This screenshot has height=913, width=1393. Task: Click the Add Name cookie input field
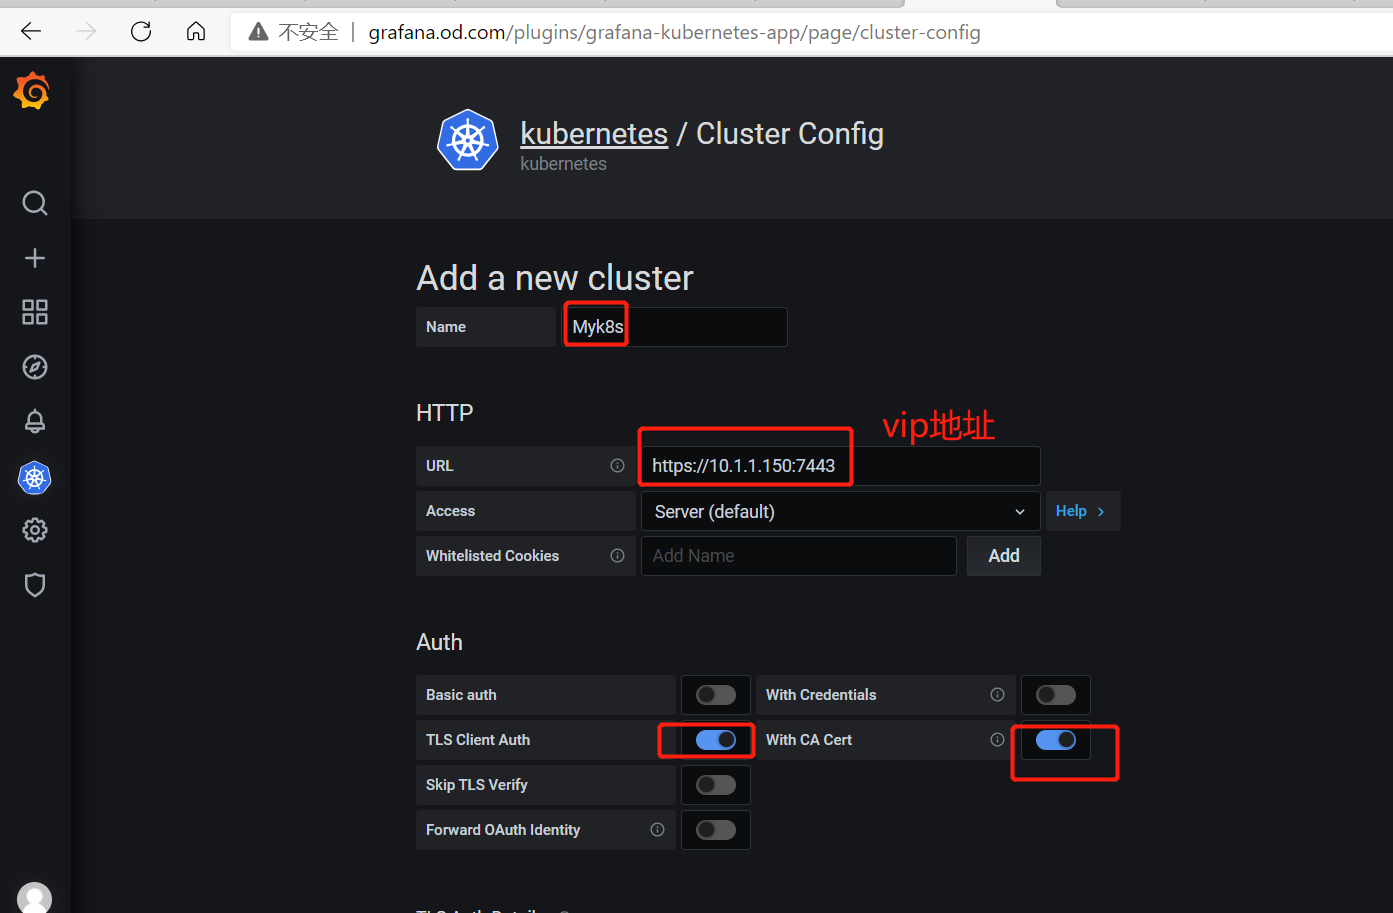(x=799, y=556)
